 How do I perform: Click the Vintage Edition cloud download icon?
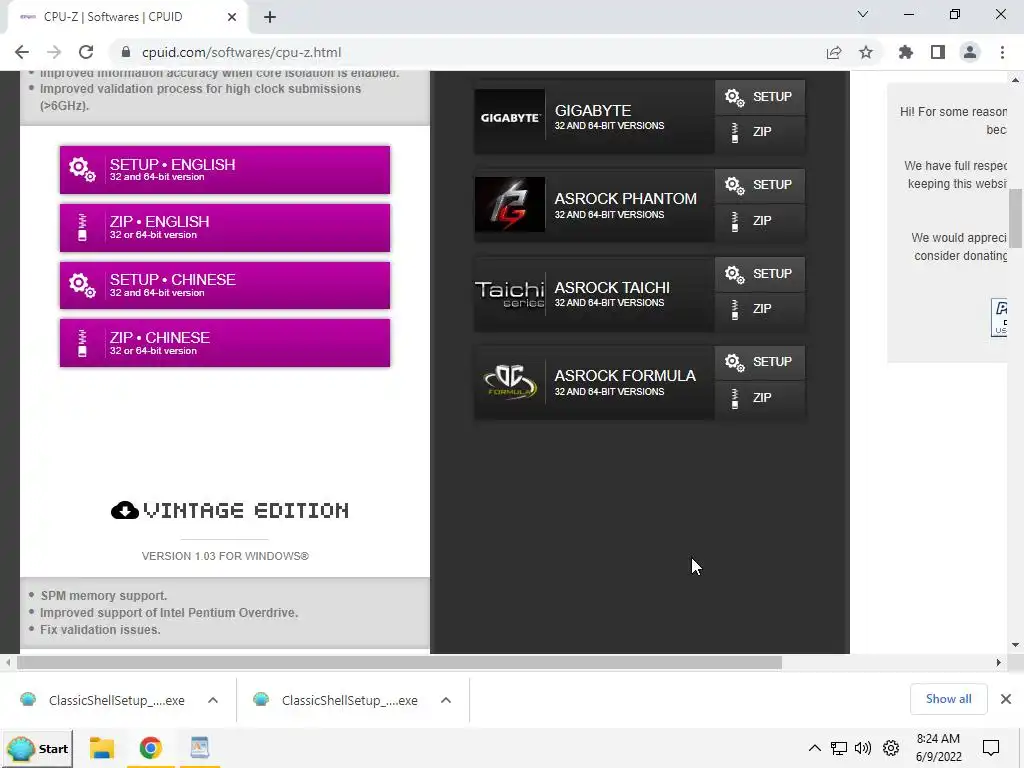click(125, 510)
